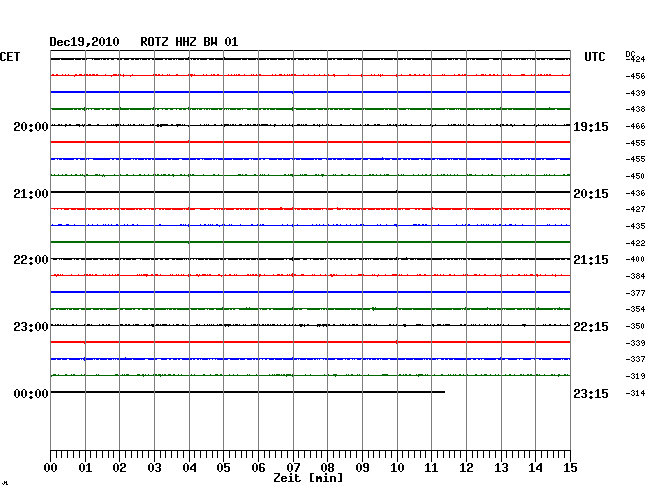Click the DC offset value -450
Screen dimensions: 650x494
tap(635, 177)
